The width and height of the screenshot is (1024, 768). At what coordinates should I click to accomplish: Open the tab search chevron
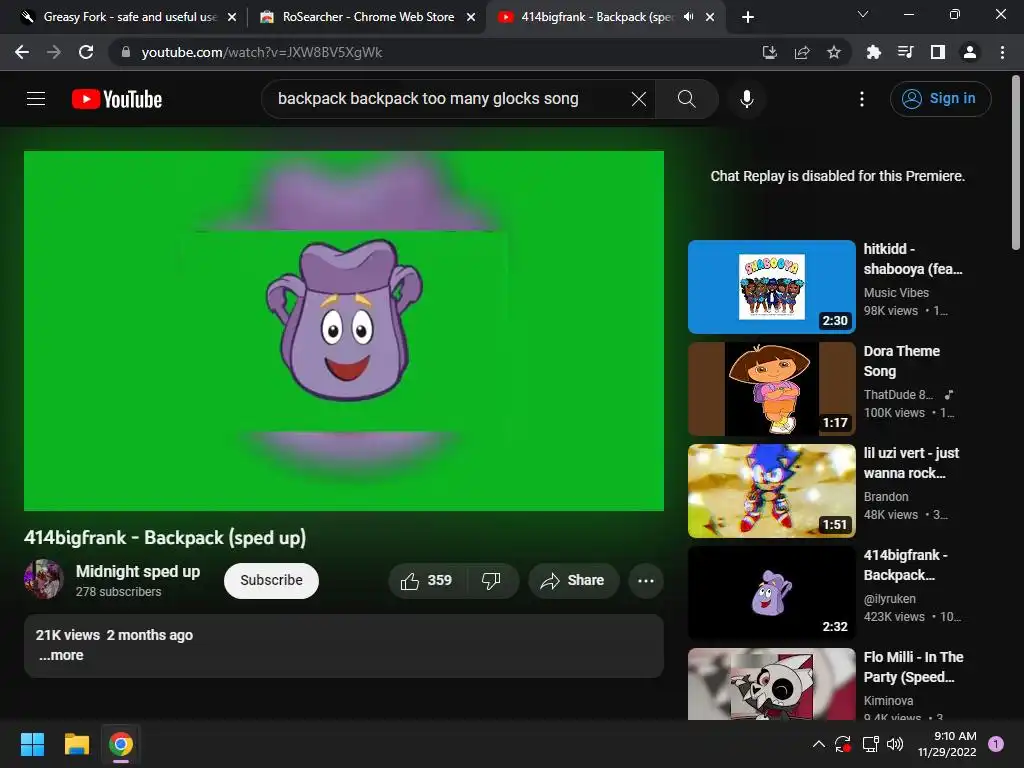pyautogui.click(x=863, y=14)
